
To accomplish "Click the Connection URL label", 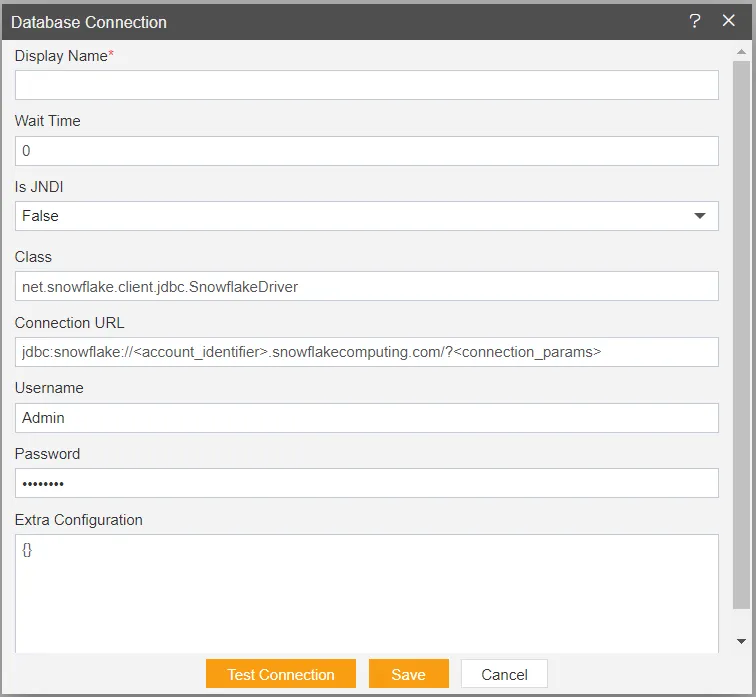I will click(69, 322).
